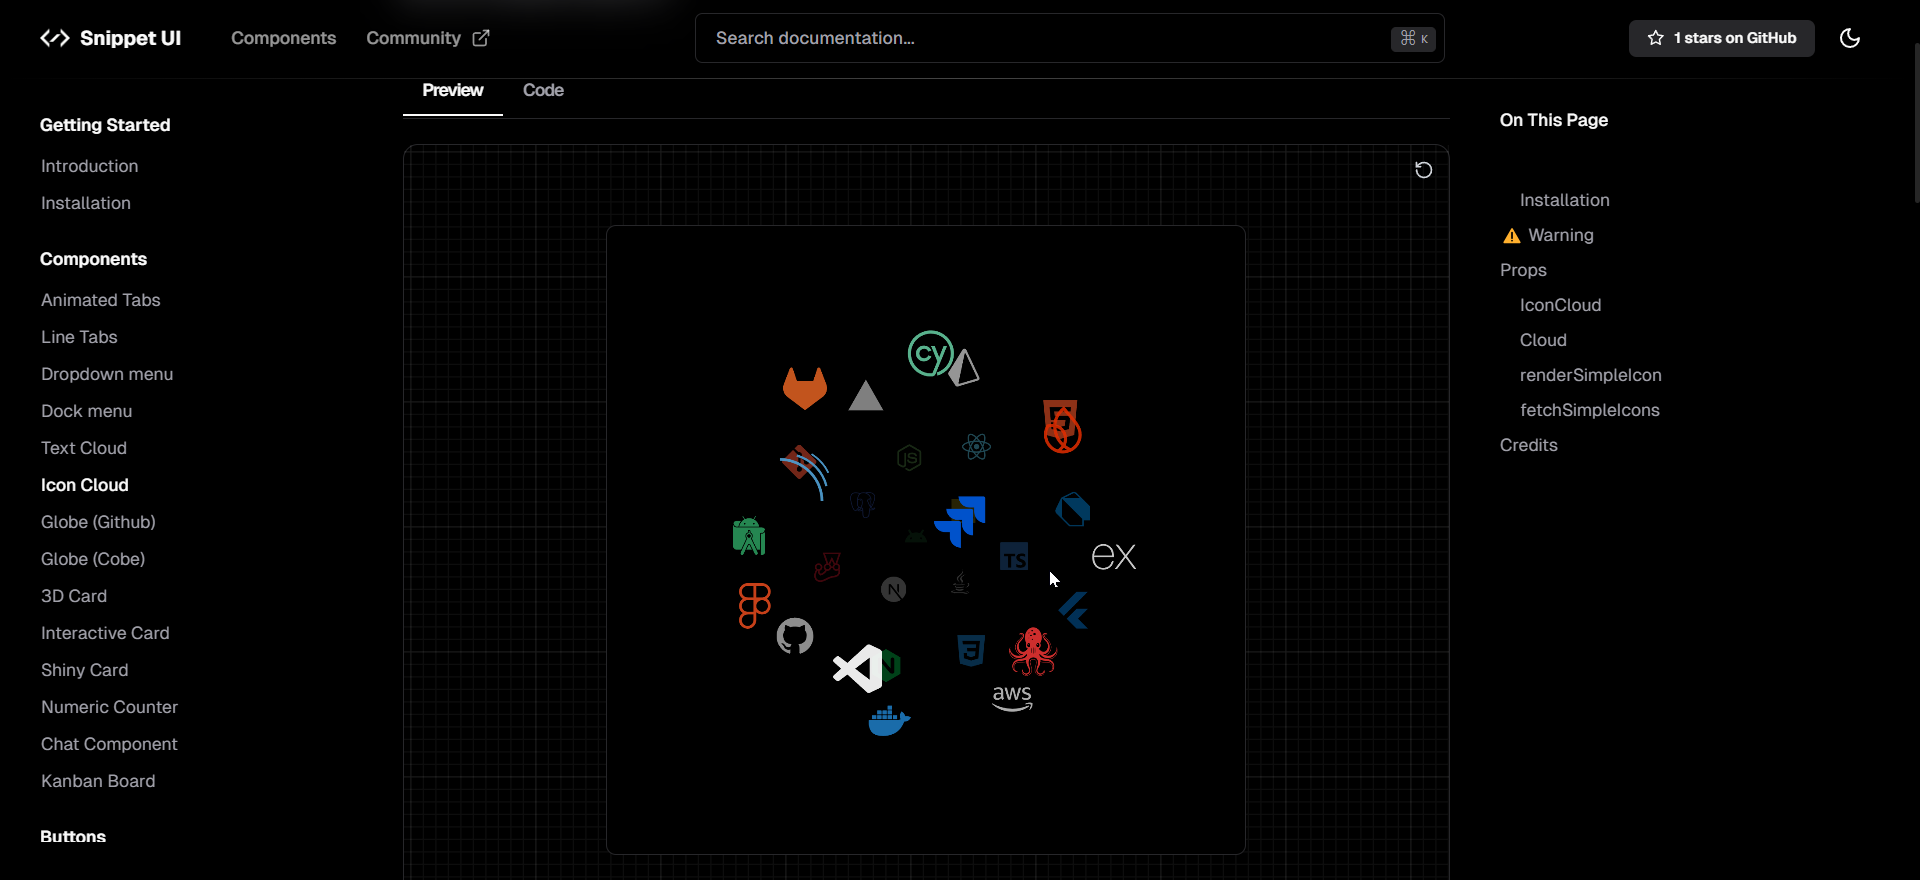
Task: Open Introduction in the sidebar
Action: [x=90, y=166]
